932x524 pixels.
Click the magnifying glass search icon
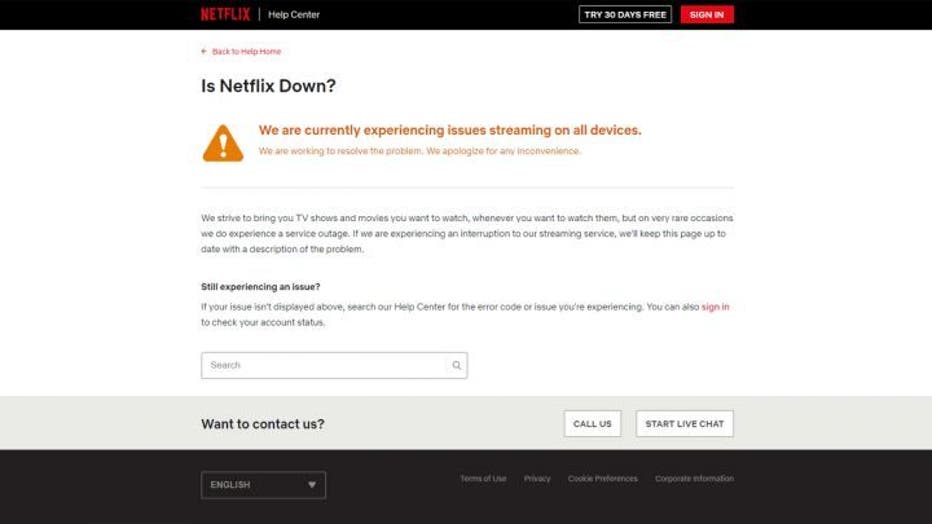tap(456, 365)
